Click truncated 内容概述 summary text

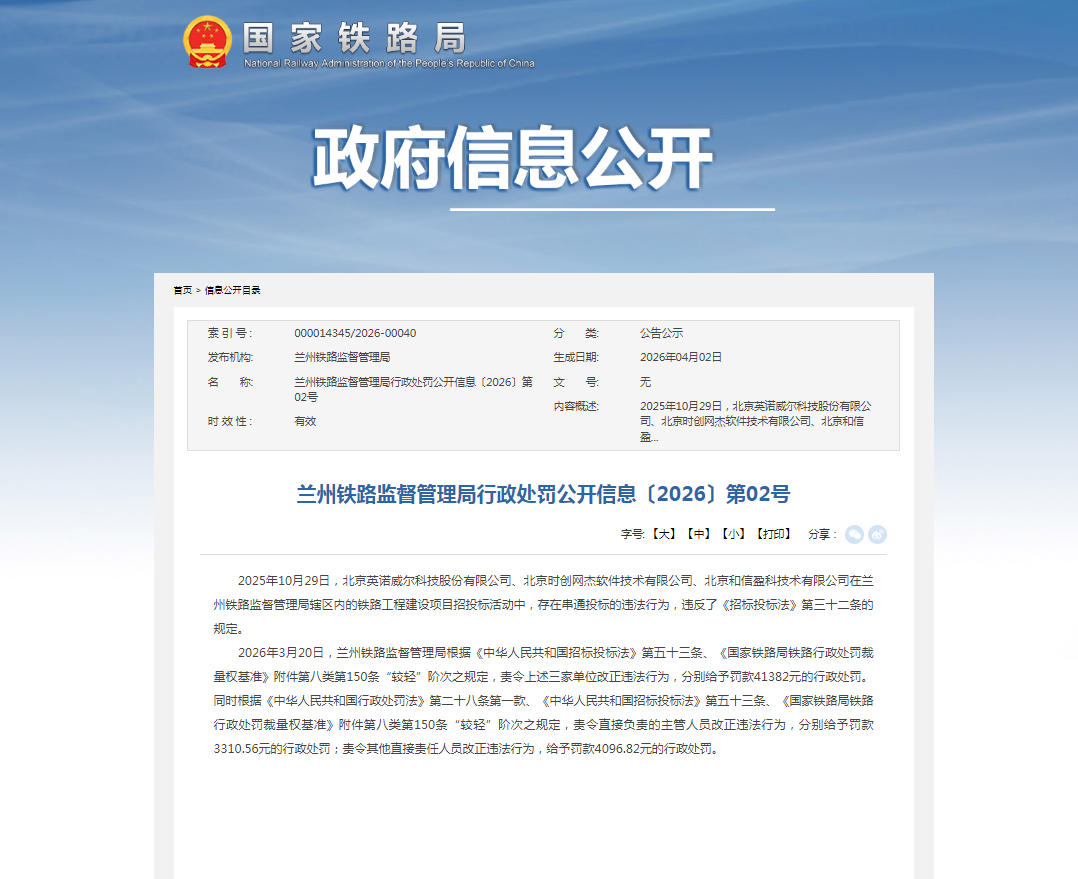(x=755, y=421)
